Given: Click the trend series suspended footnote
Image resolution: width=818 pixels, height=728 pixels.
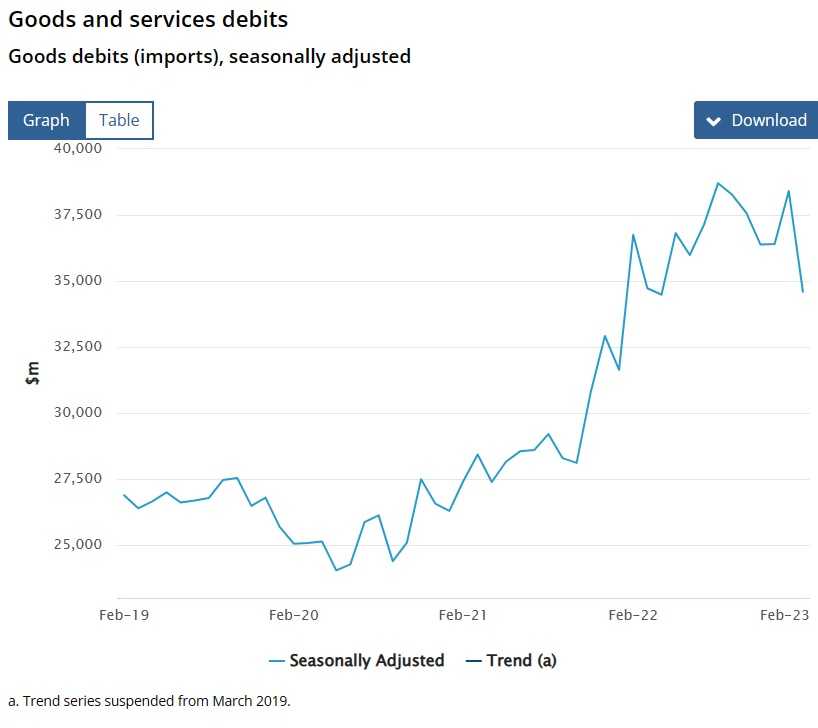Looking at the screenshot, I should pos(149,700).
